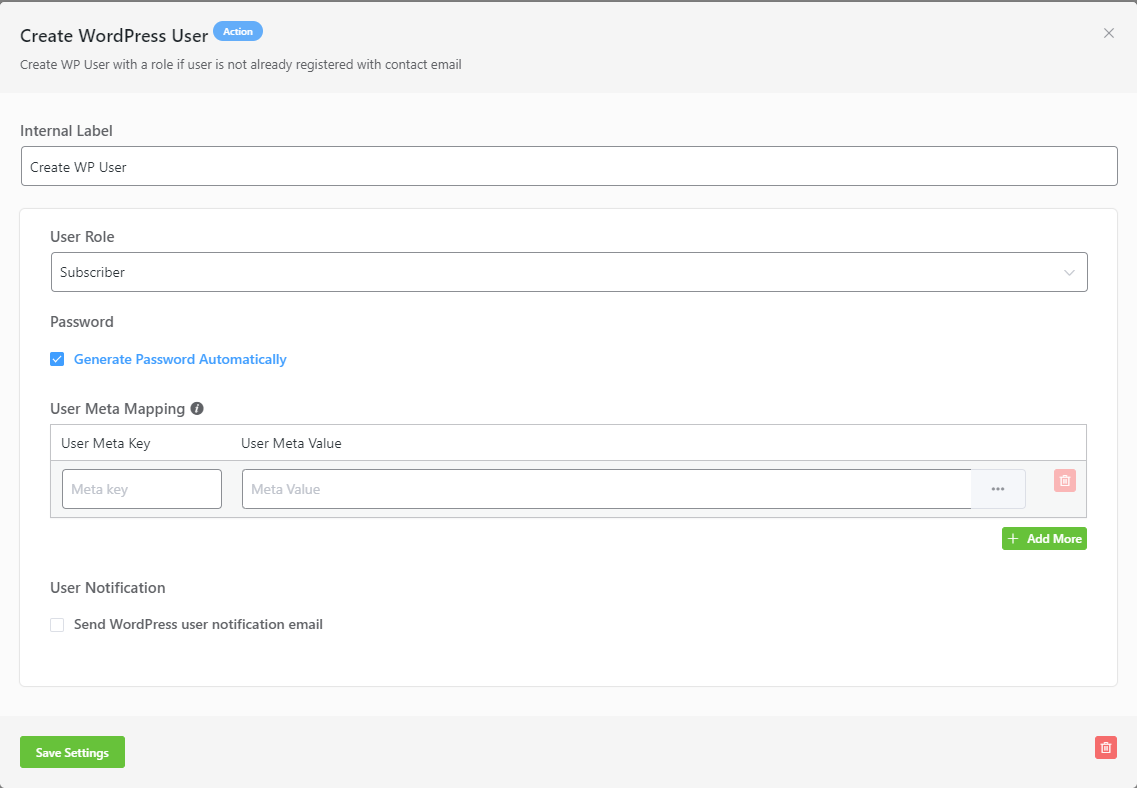The height and width of the screenshot is (788, 1137).
Task: Expand the User Role chevron arrow
Action: 1069,273
